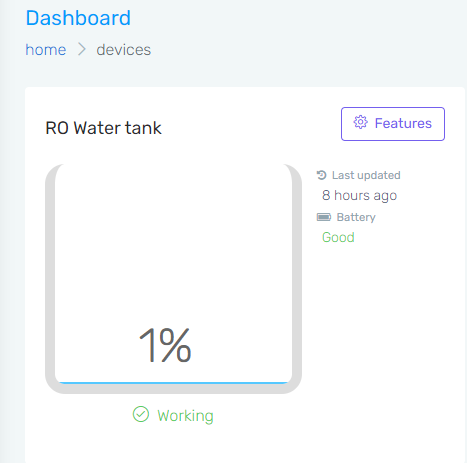Click the Battery icon
The image size is (467, 463).
tap(324, 217)
